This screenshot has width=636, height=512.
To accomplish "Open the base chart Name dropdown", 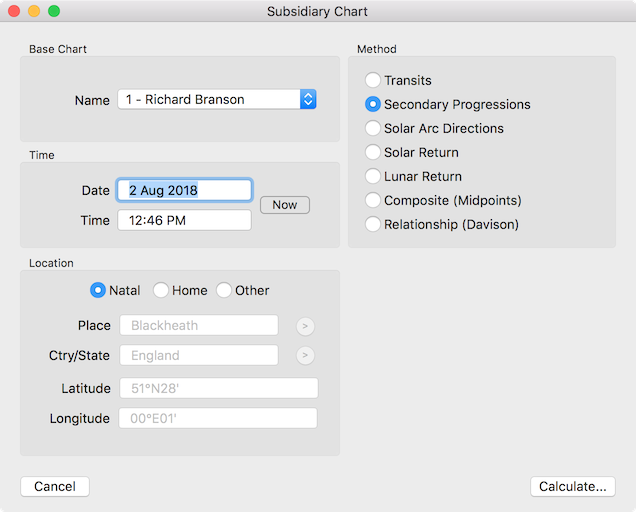I will (217, 99).
